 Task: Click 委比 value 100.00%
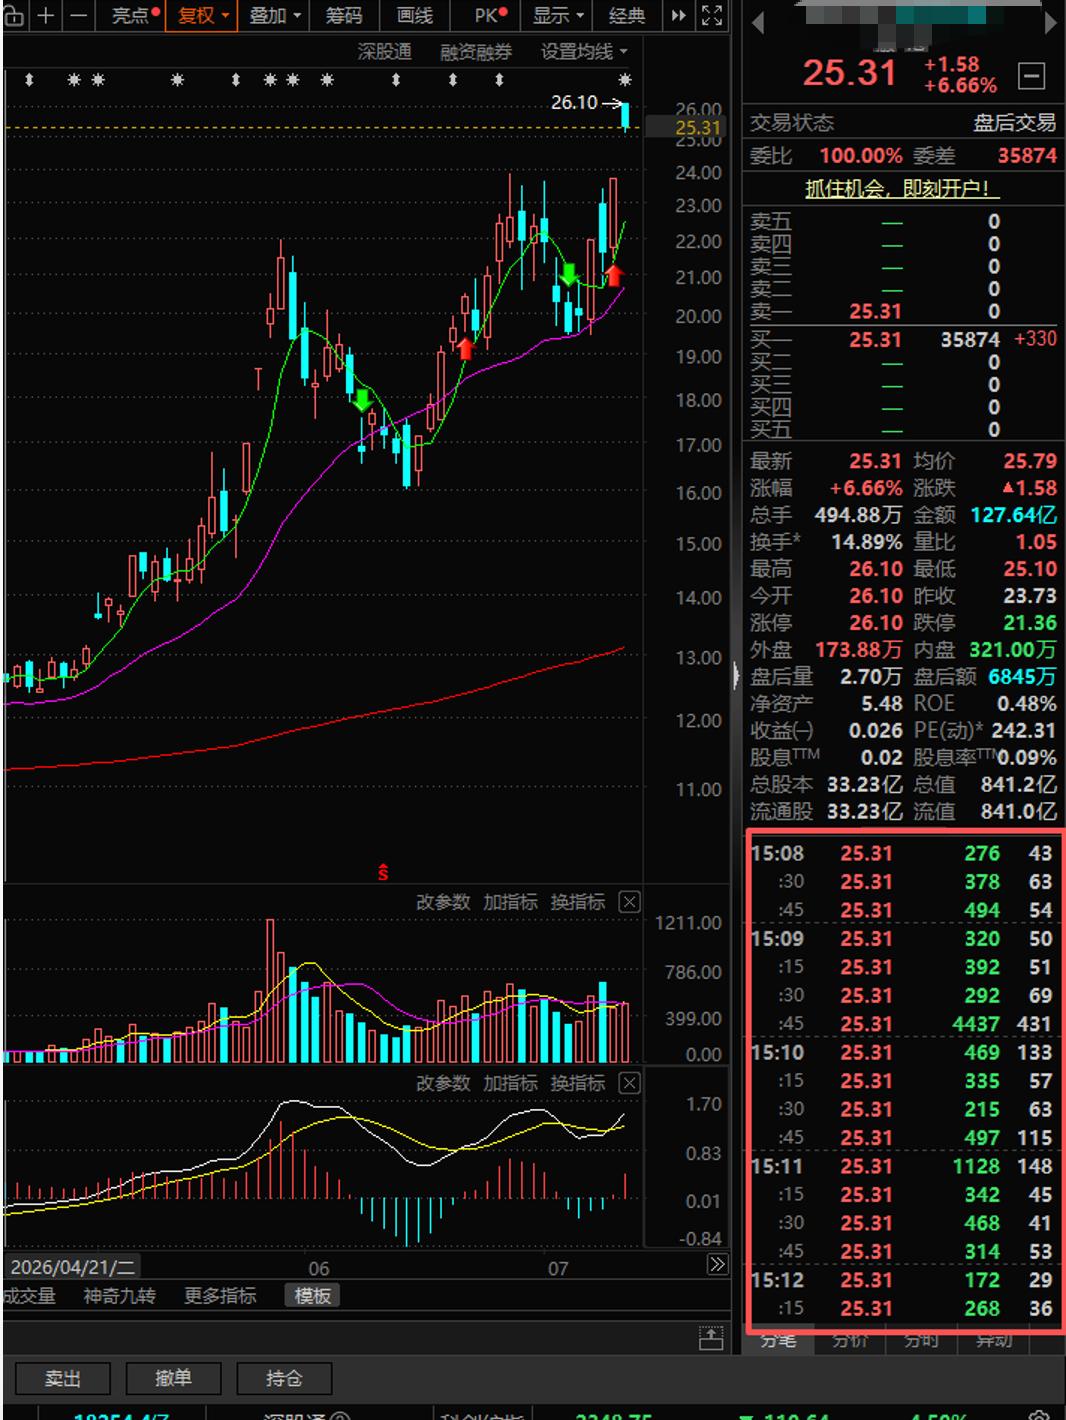(x=860, y=156)
